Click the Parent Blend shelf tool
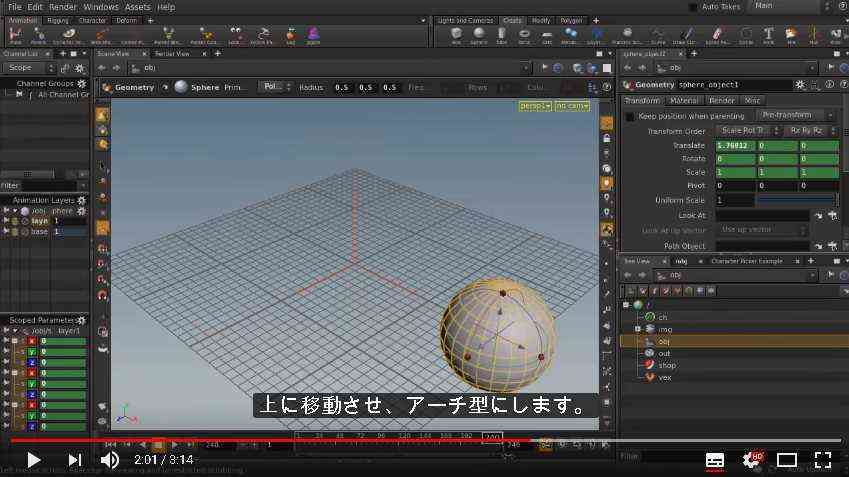 pyautogui.click(x=168, y=35)
